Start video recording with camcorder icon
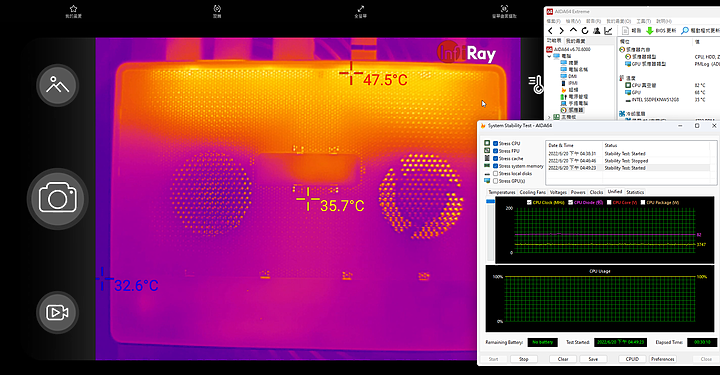The image size is (720, 375). (x=57, y=313)
